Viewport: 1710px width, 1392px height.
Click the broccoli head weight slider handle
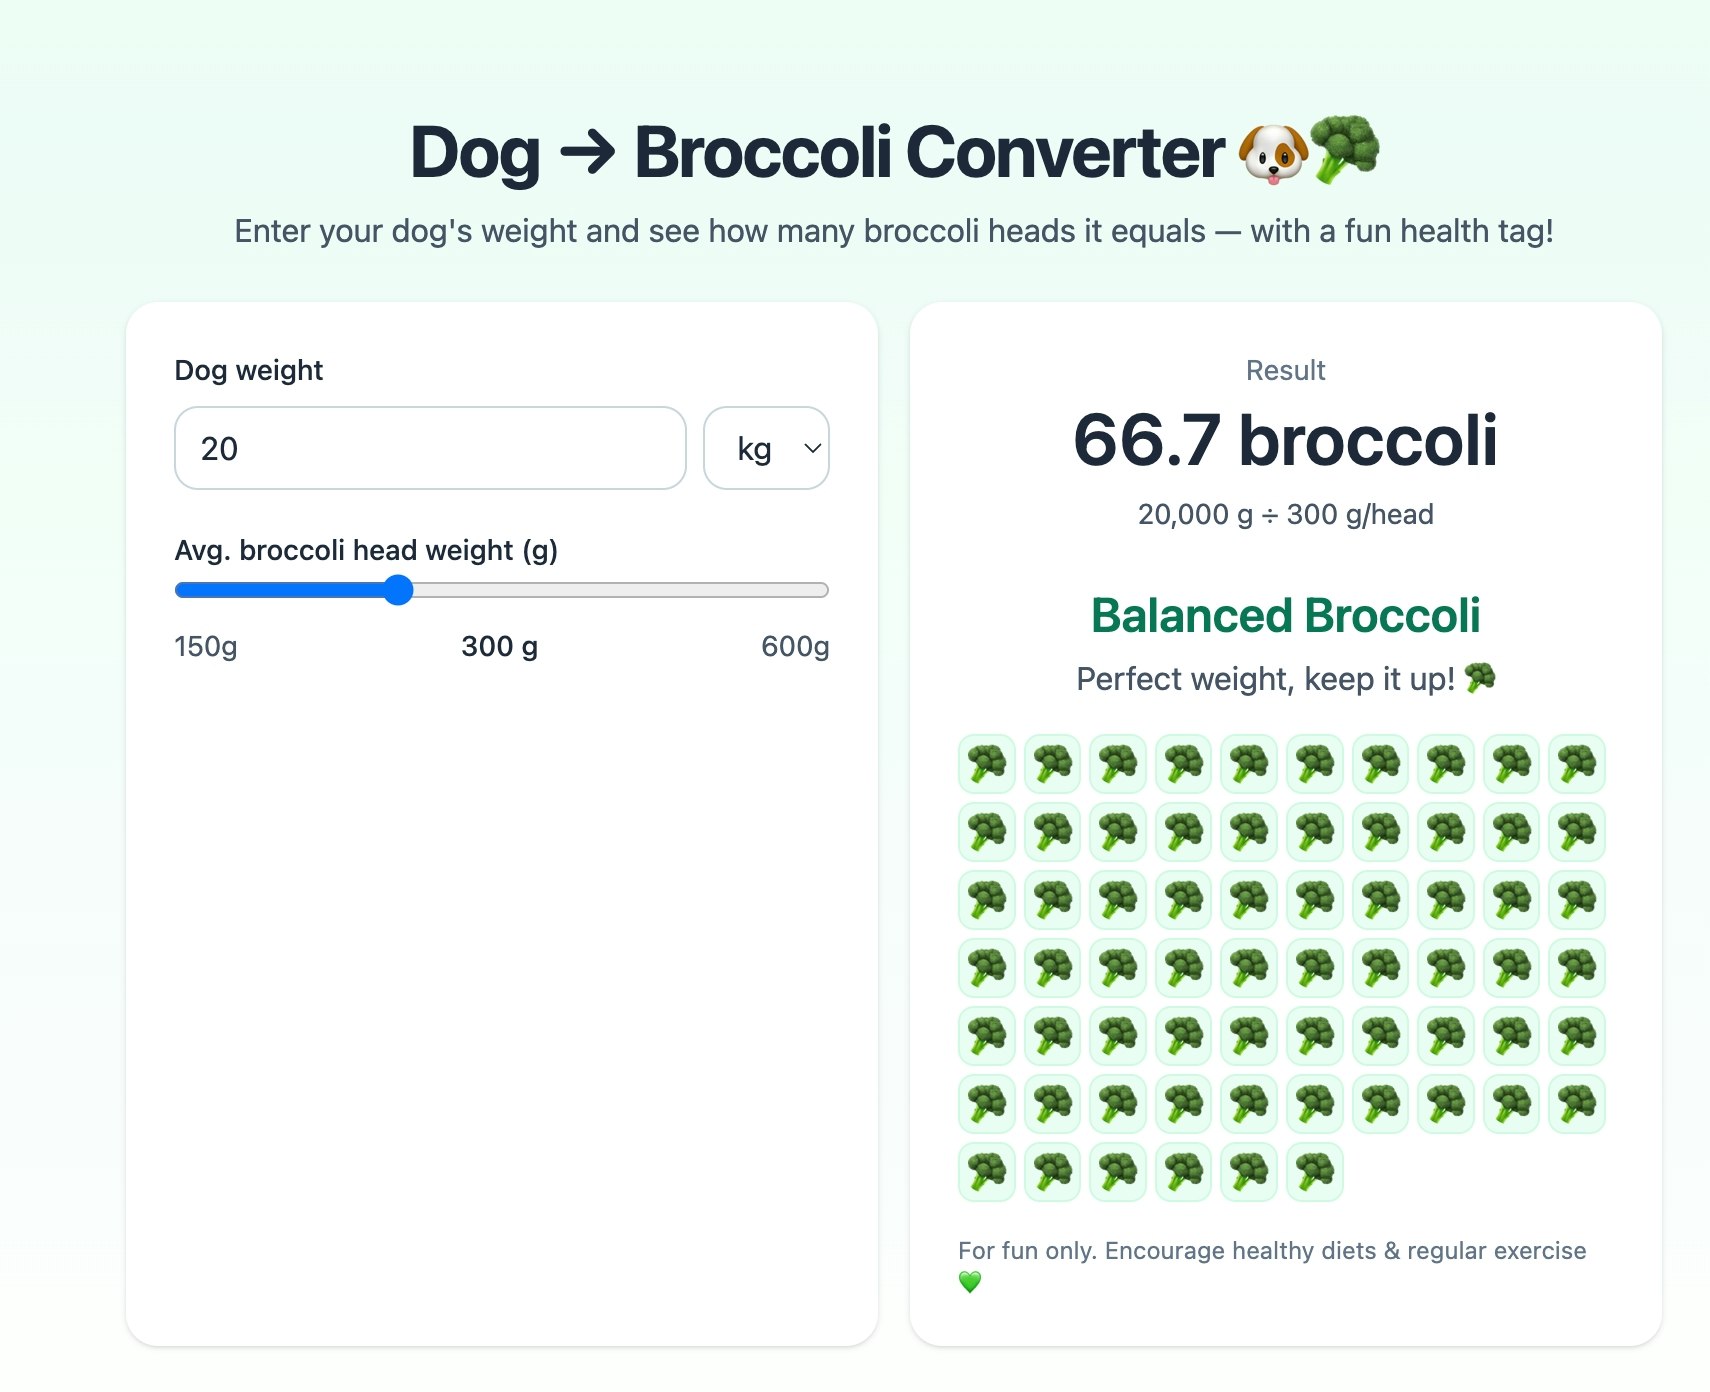click(x=399, y=591)
